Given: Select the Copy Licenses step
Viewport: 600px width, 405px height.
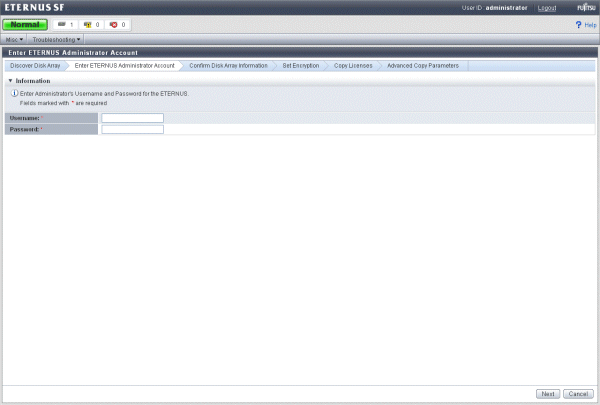Looking at the screenshot, I should click(x=353, y=65).
